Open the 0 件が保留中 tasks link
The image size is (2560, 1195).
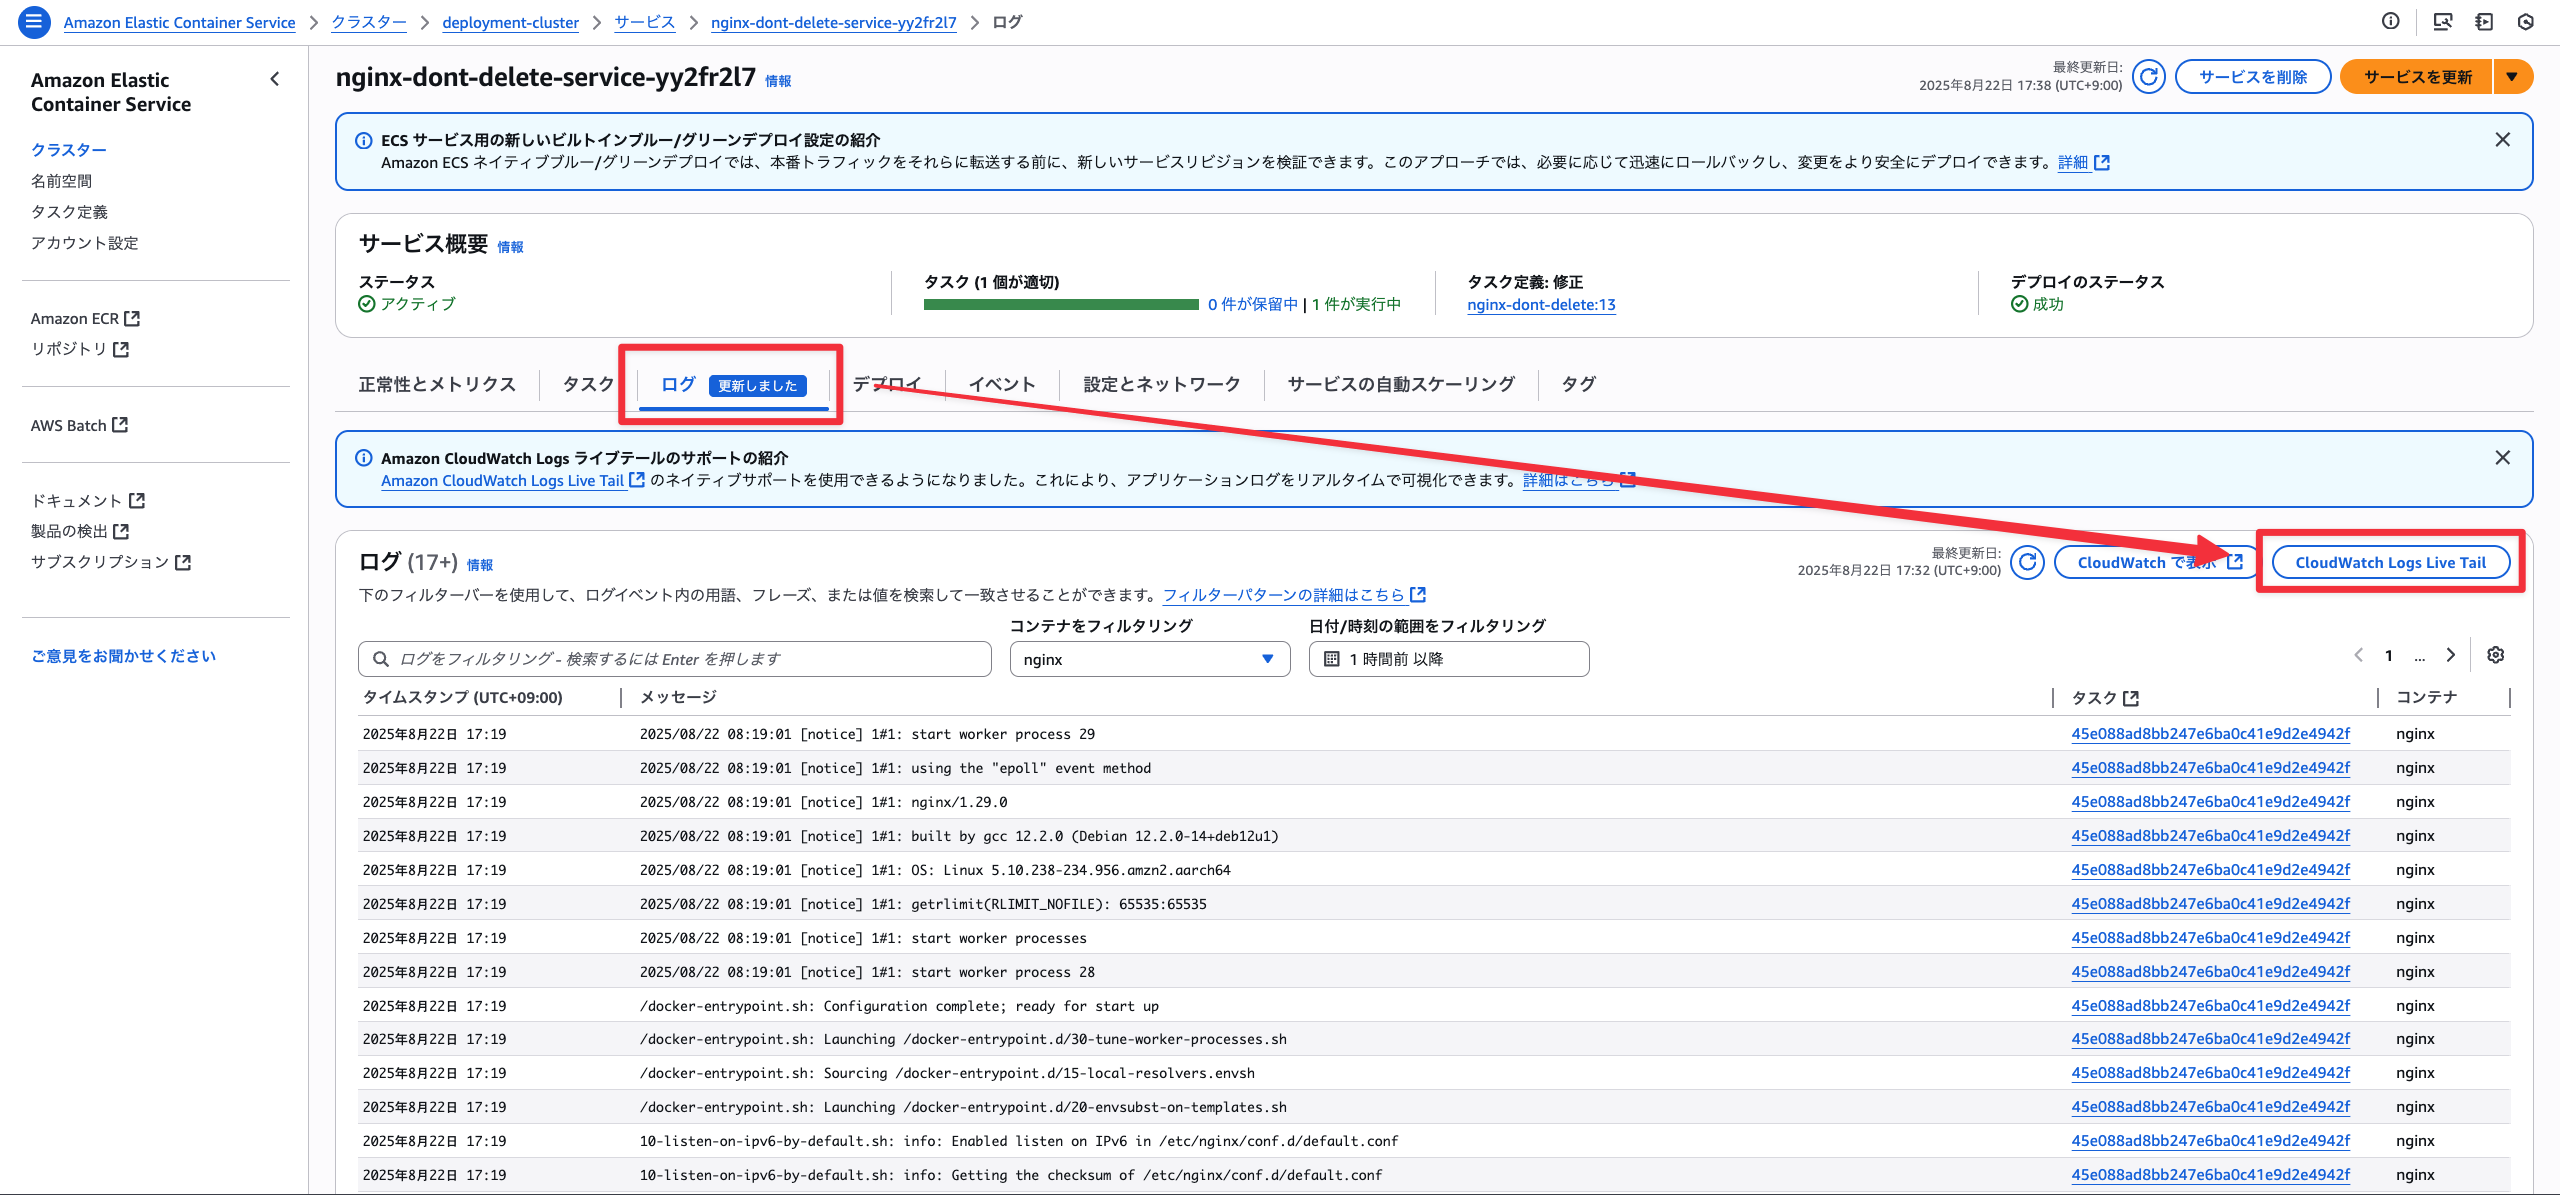[1252, 304]
